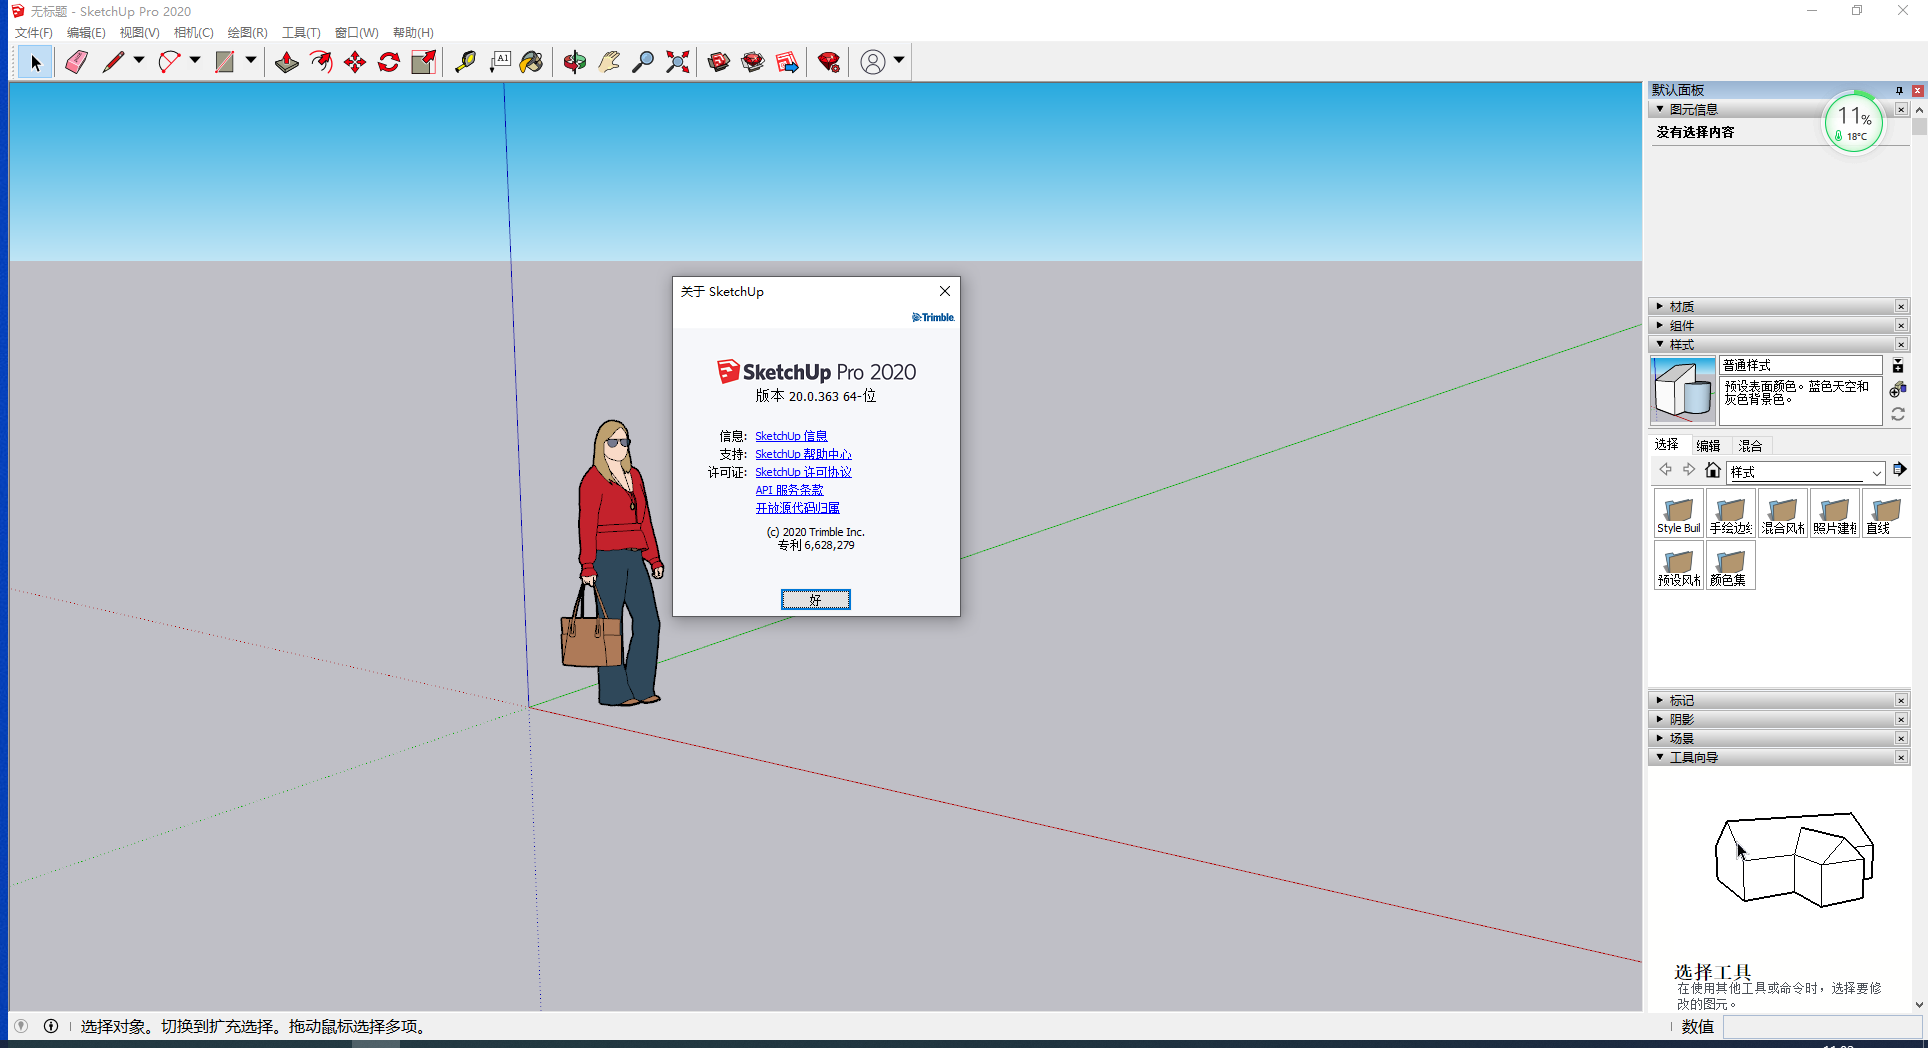Switch to the 混合 tab in styles panel
This screenshot has width=1928, height=1048.
pyautogui.click(x=1750, y=446)
